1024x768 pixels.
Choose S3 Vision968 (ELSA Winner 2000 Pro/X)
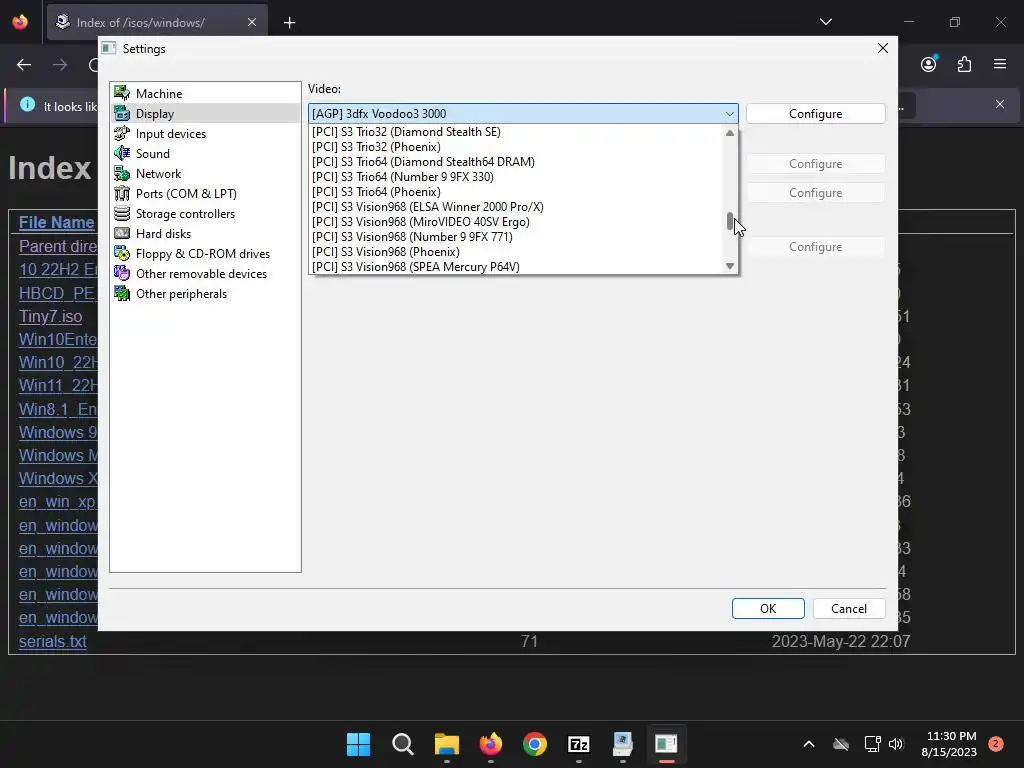click(516, 207)
